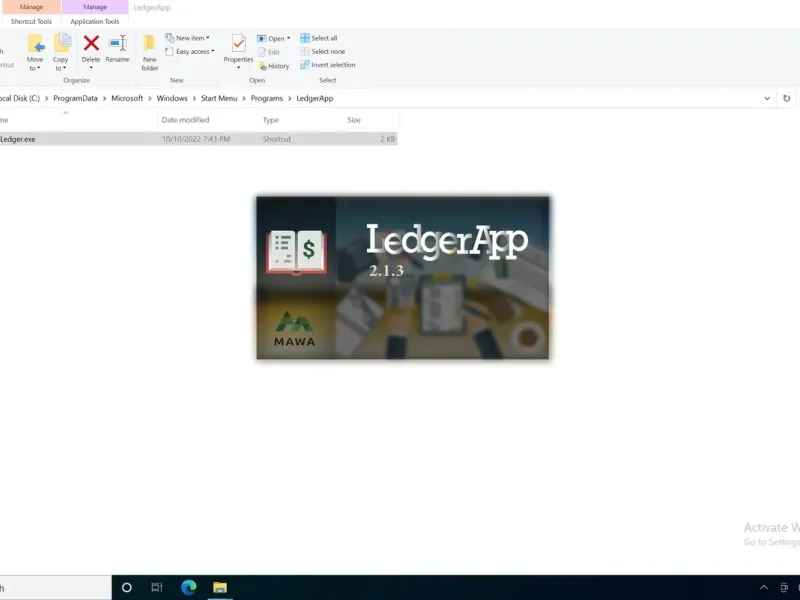Click the 2 KB size cell
The width and height of the screenshot is (800, 600).
point(387,139)
